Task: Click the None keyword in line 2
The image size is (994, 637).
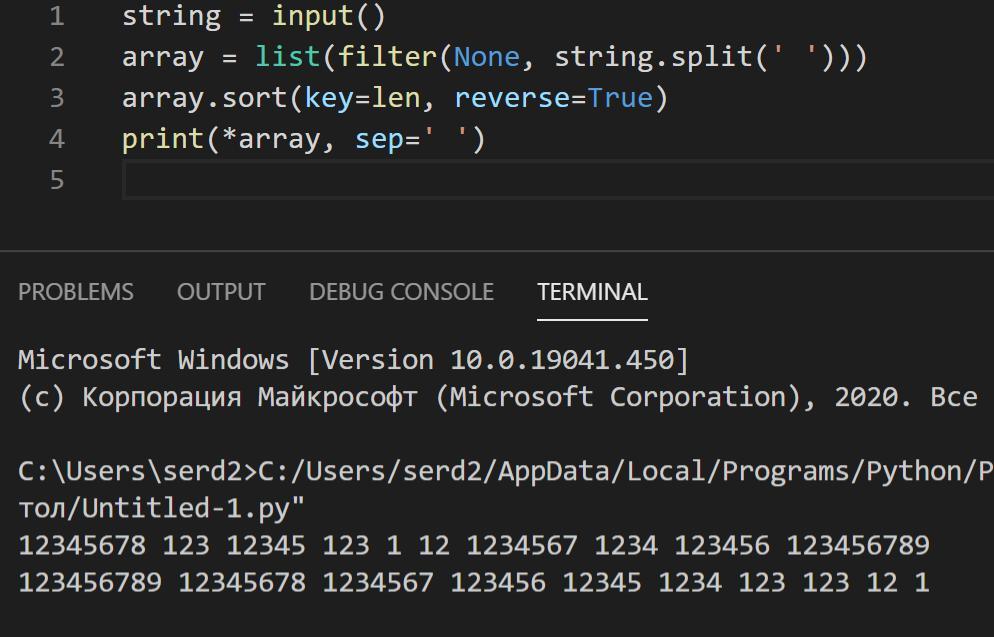Action: [x=486, y=57]
